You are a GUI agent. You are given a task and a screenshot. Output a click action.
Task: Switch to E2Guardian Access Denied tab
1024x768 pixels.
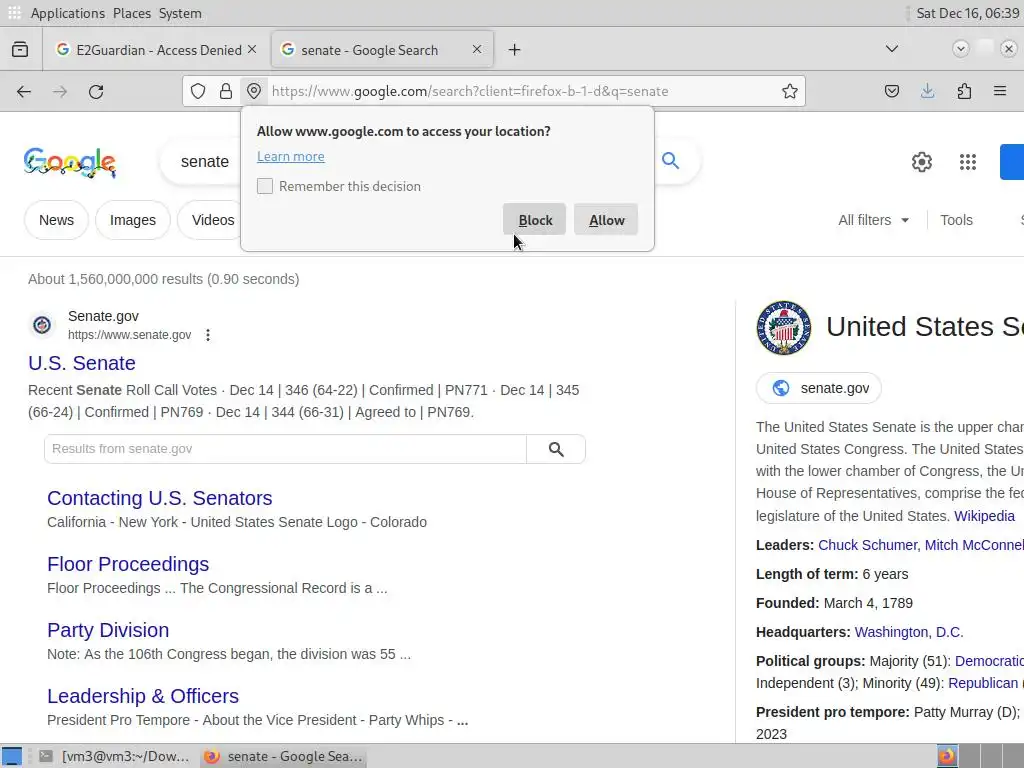click(157, 50)
